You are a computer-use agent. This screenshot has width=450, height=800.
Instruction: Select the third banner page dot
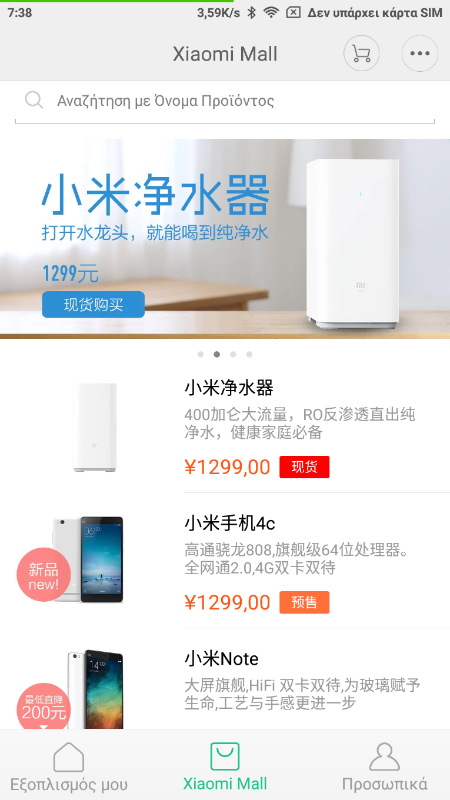pos(233,355)
